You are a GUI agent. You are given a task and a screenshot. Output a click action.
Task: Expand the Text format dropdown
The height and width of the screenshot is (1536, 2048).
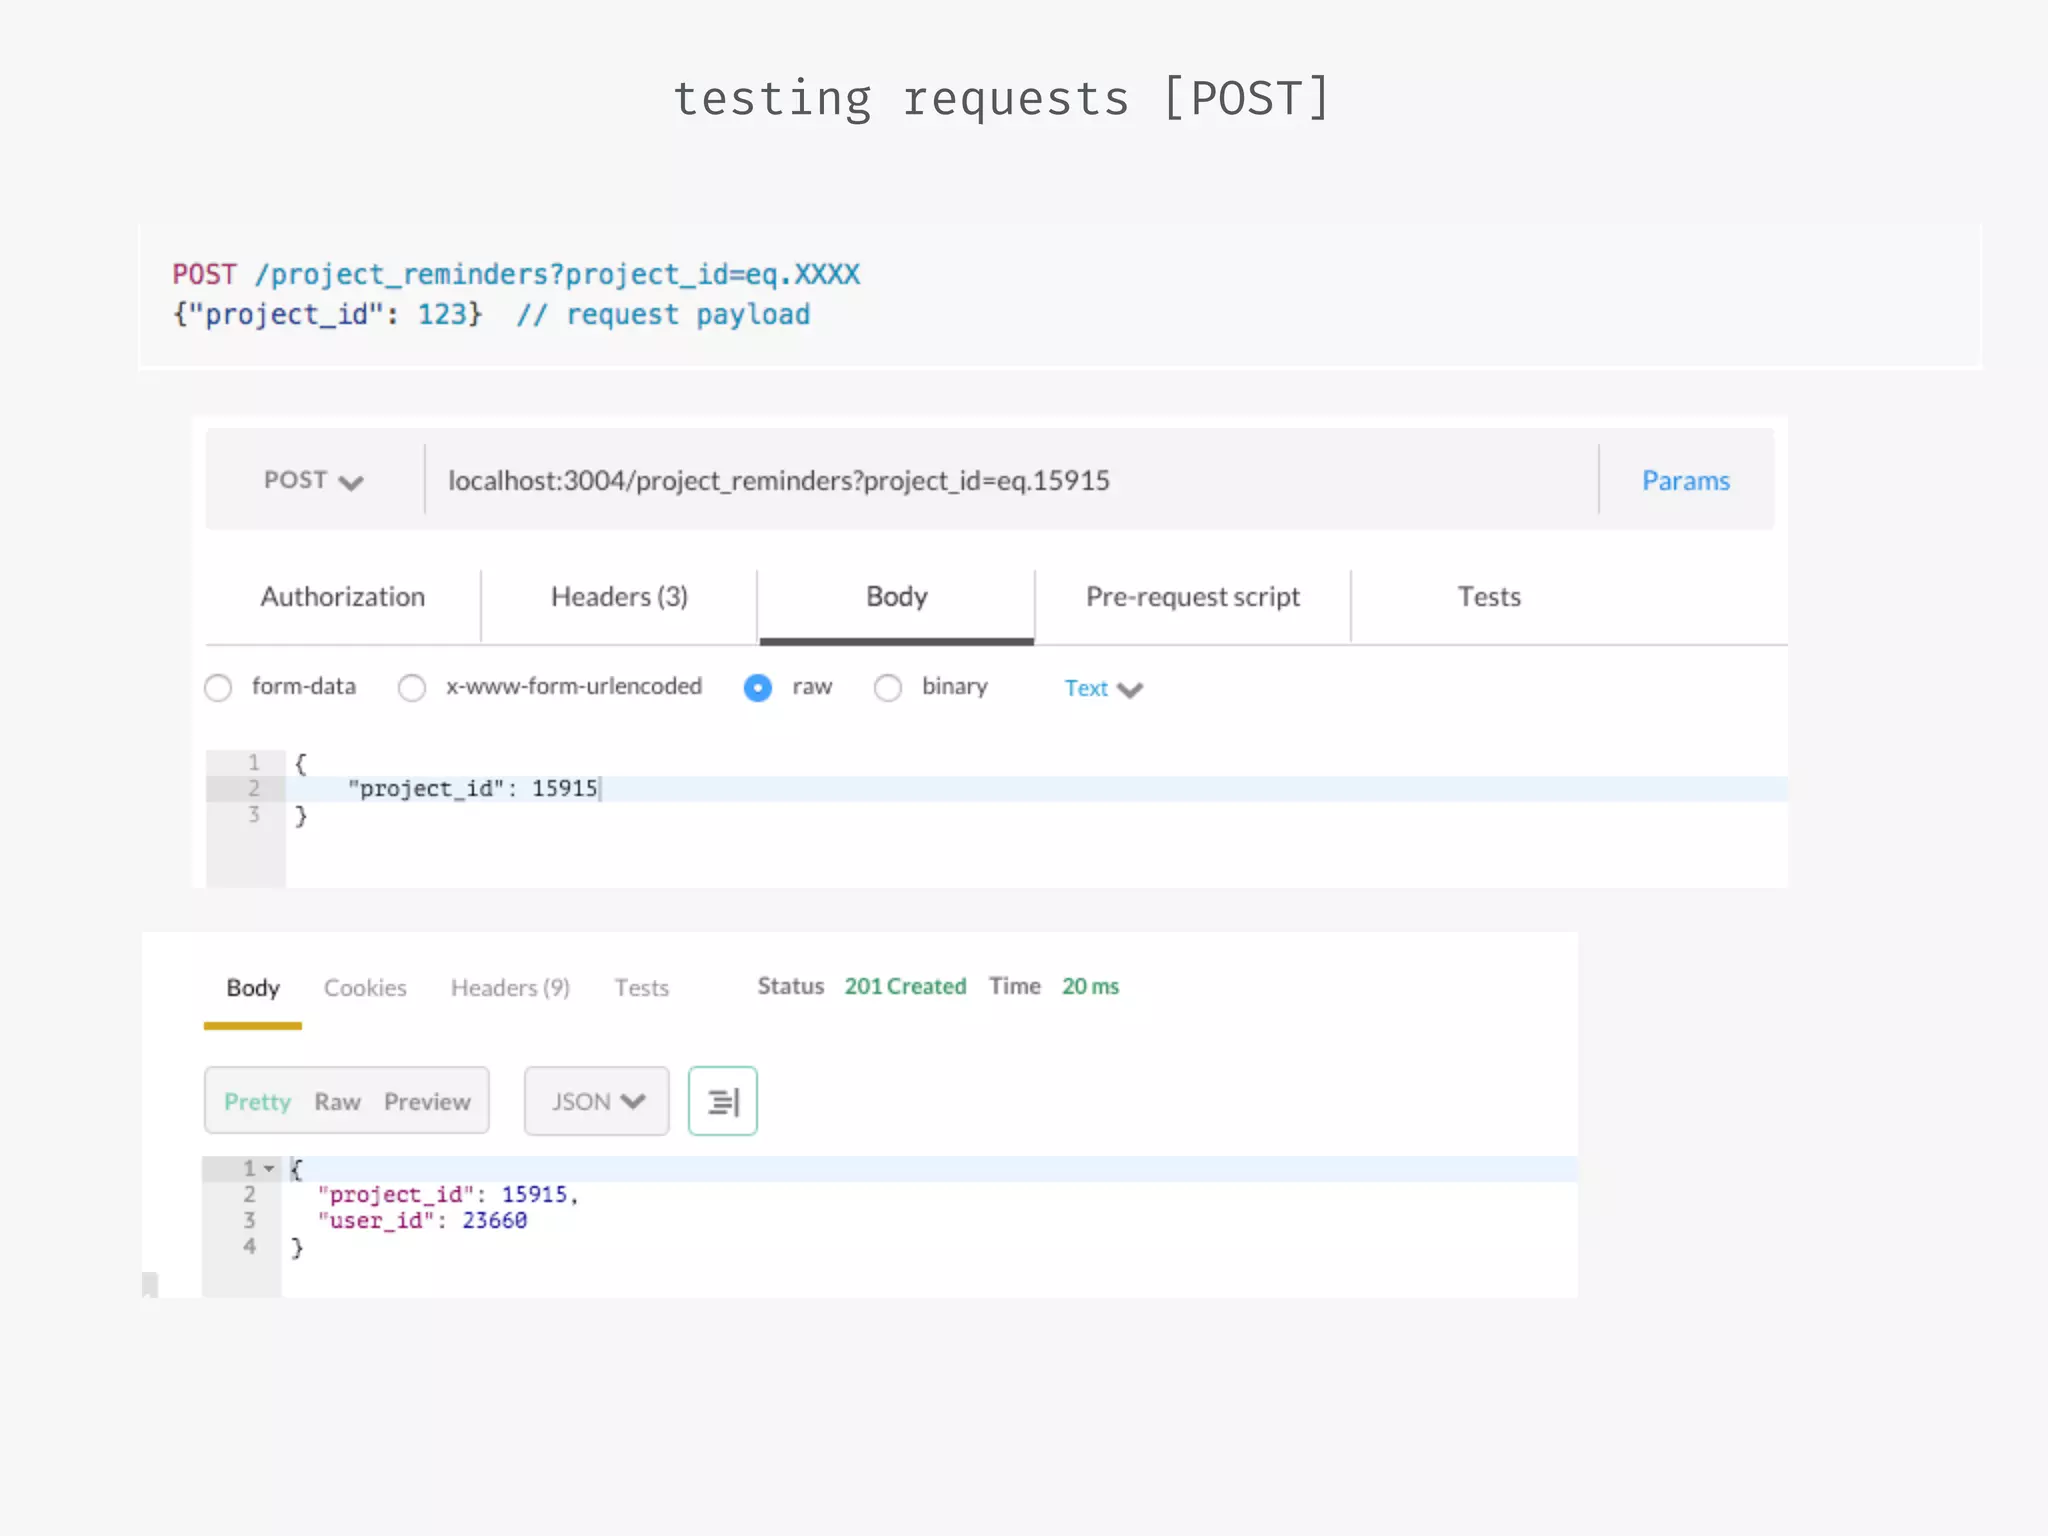[1102, 688]
